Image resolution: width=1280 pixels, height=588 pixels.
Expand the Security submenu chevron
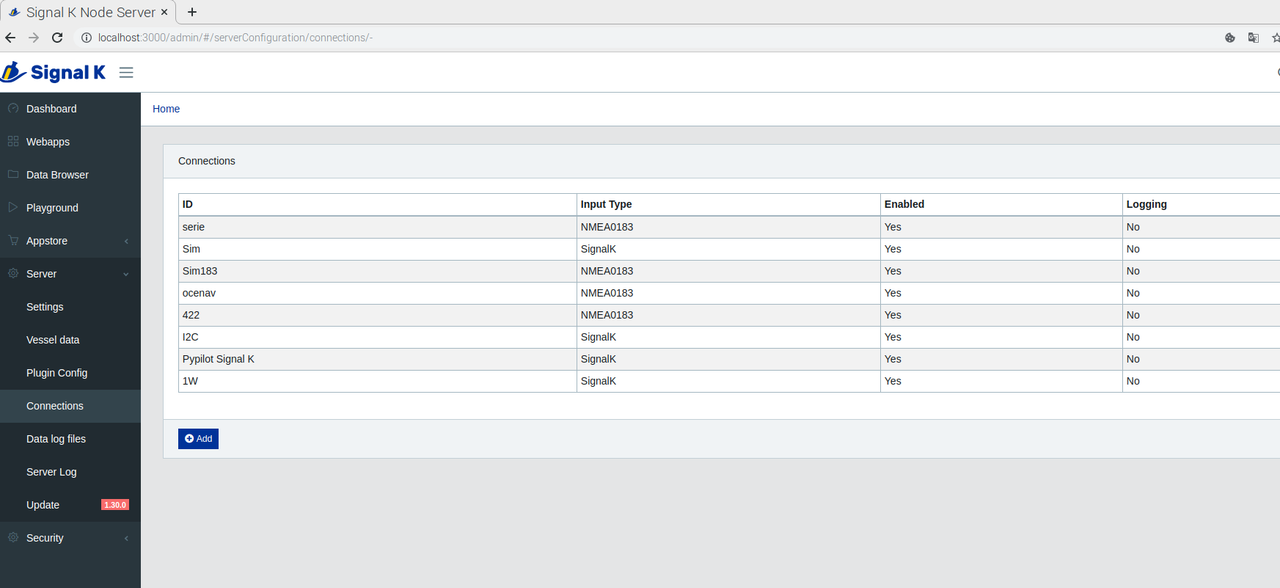tap(126, 538)
